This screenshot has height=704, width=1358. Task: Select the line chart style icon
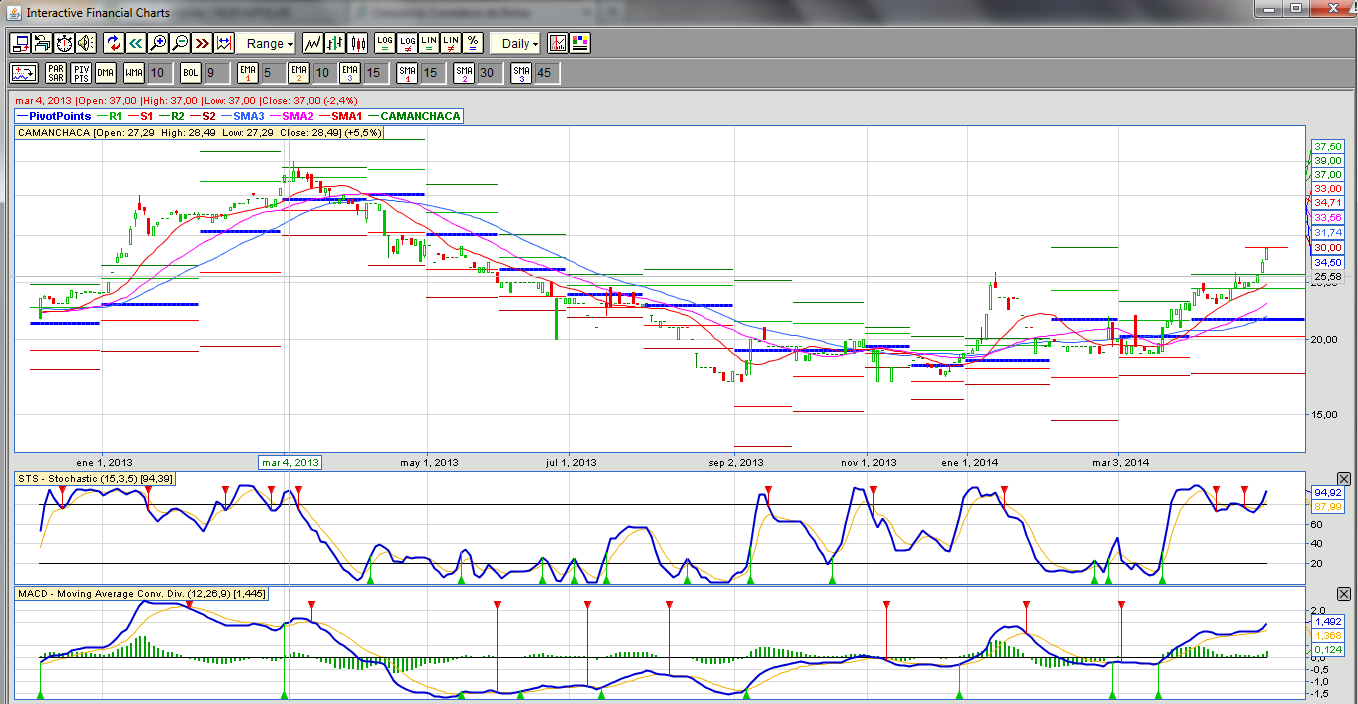(x=313, y=43)
